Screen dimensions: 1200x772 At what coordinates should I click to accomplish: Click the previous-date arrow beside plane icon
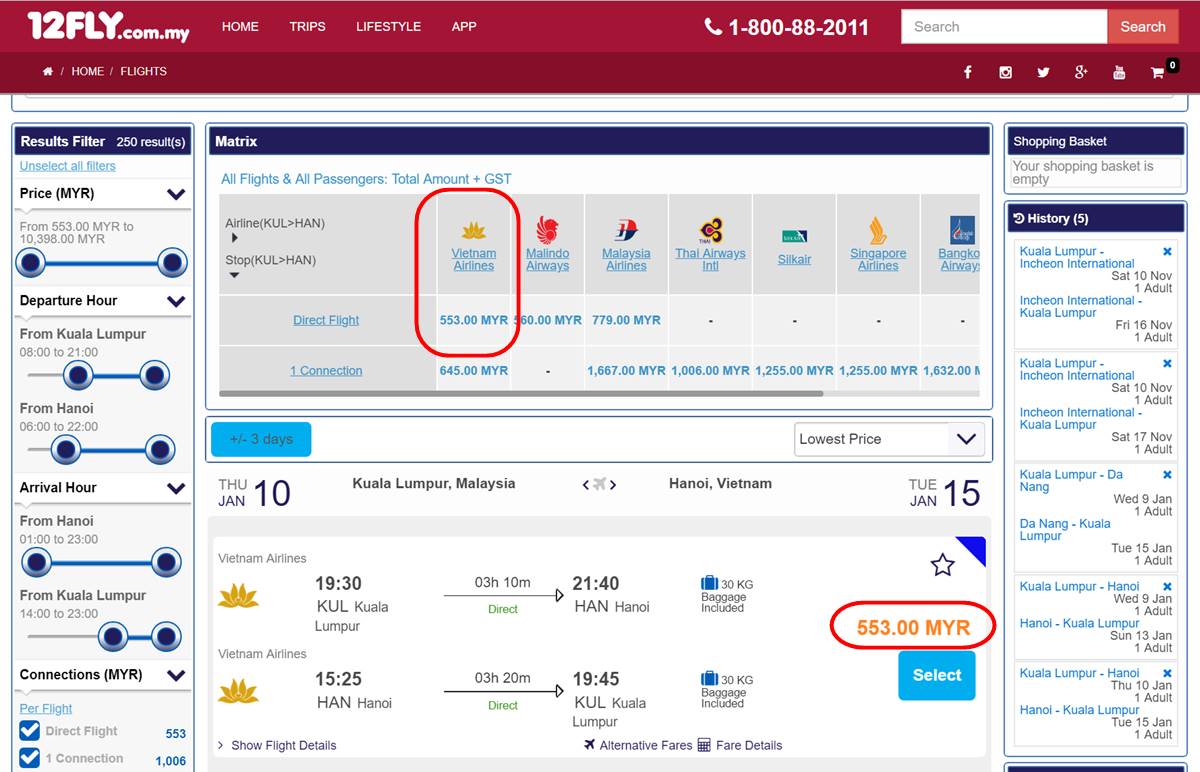586,485
